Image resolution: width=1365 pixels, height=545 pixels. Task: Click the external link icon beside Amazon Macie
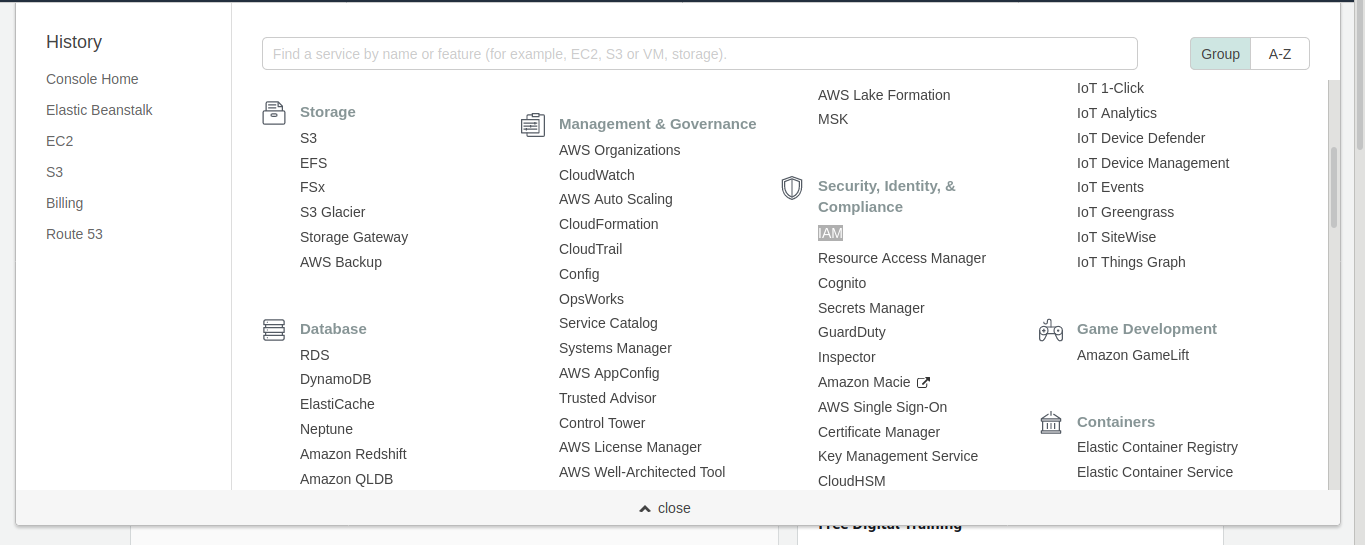[924, 382]
